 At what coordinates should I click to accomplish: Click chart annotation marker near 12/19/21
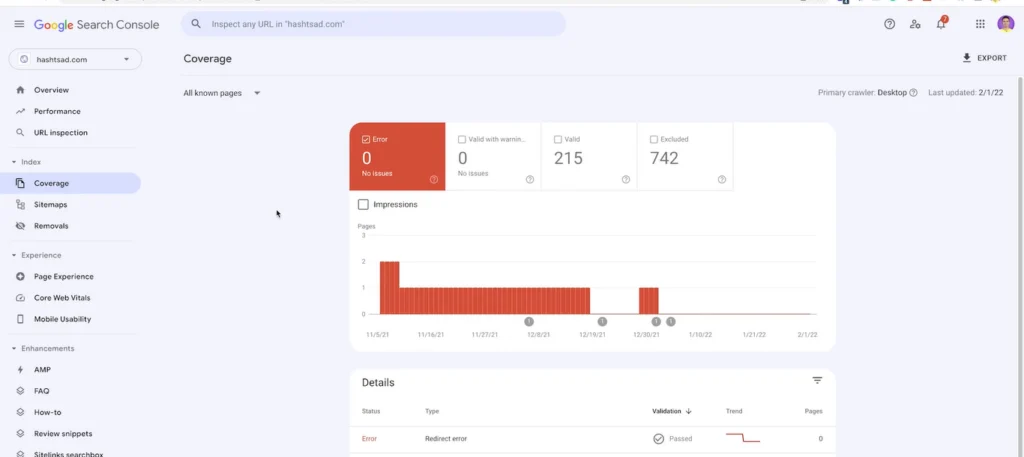(602, 321)
